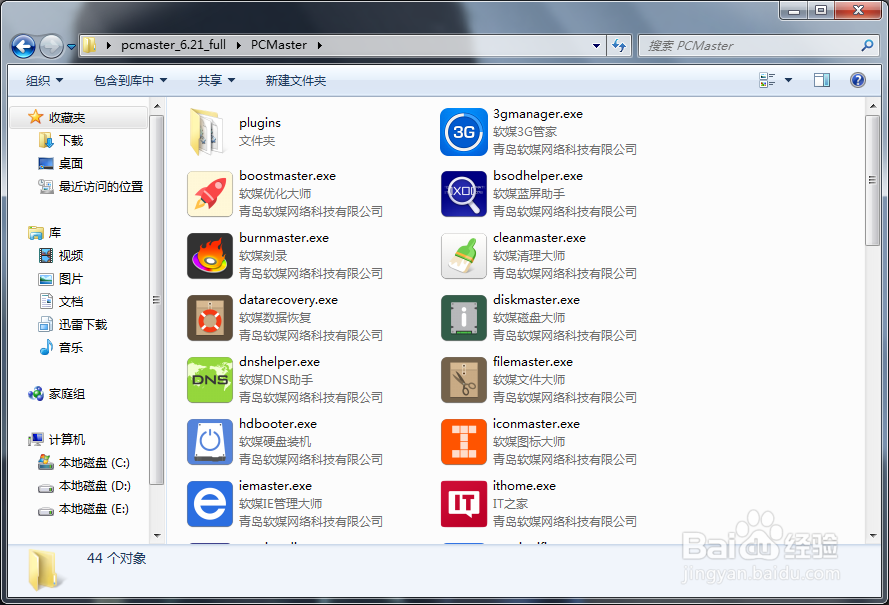
Task: Select the iemaster.exe blue e icon
Action: 210,504
